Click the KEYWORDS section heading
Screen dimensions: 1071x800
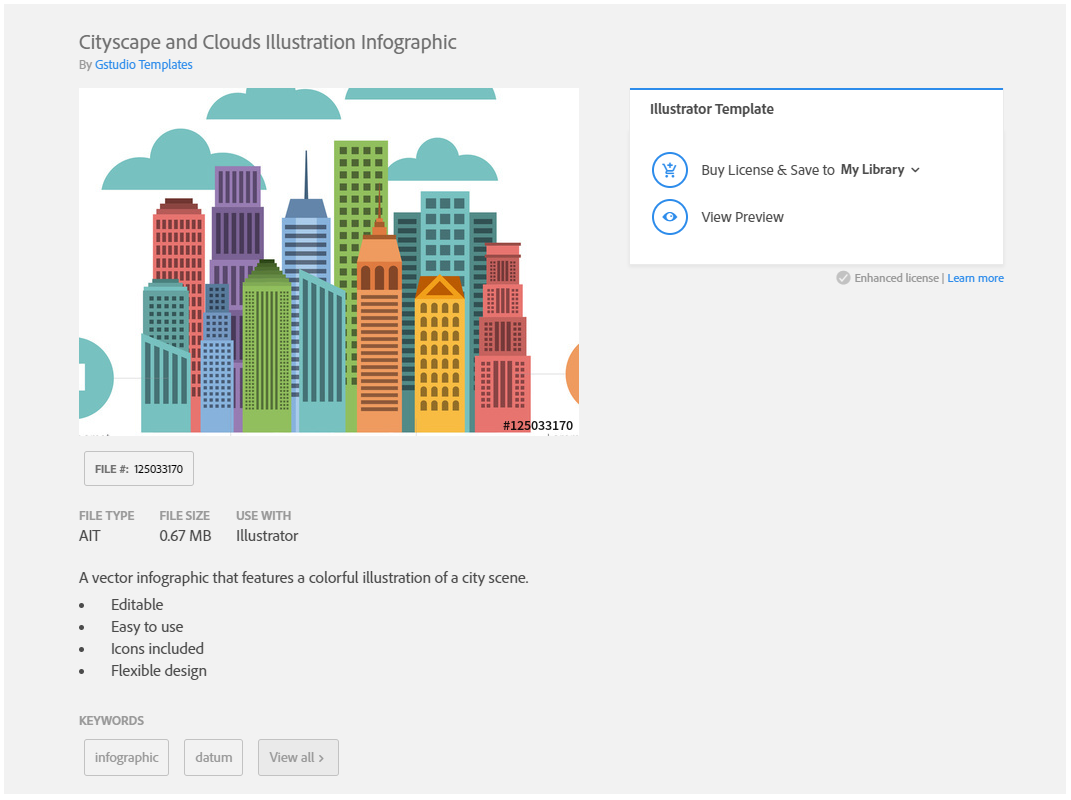pos(111,720)
